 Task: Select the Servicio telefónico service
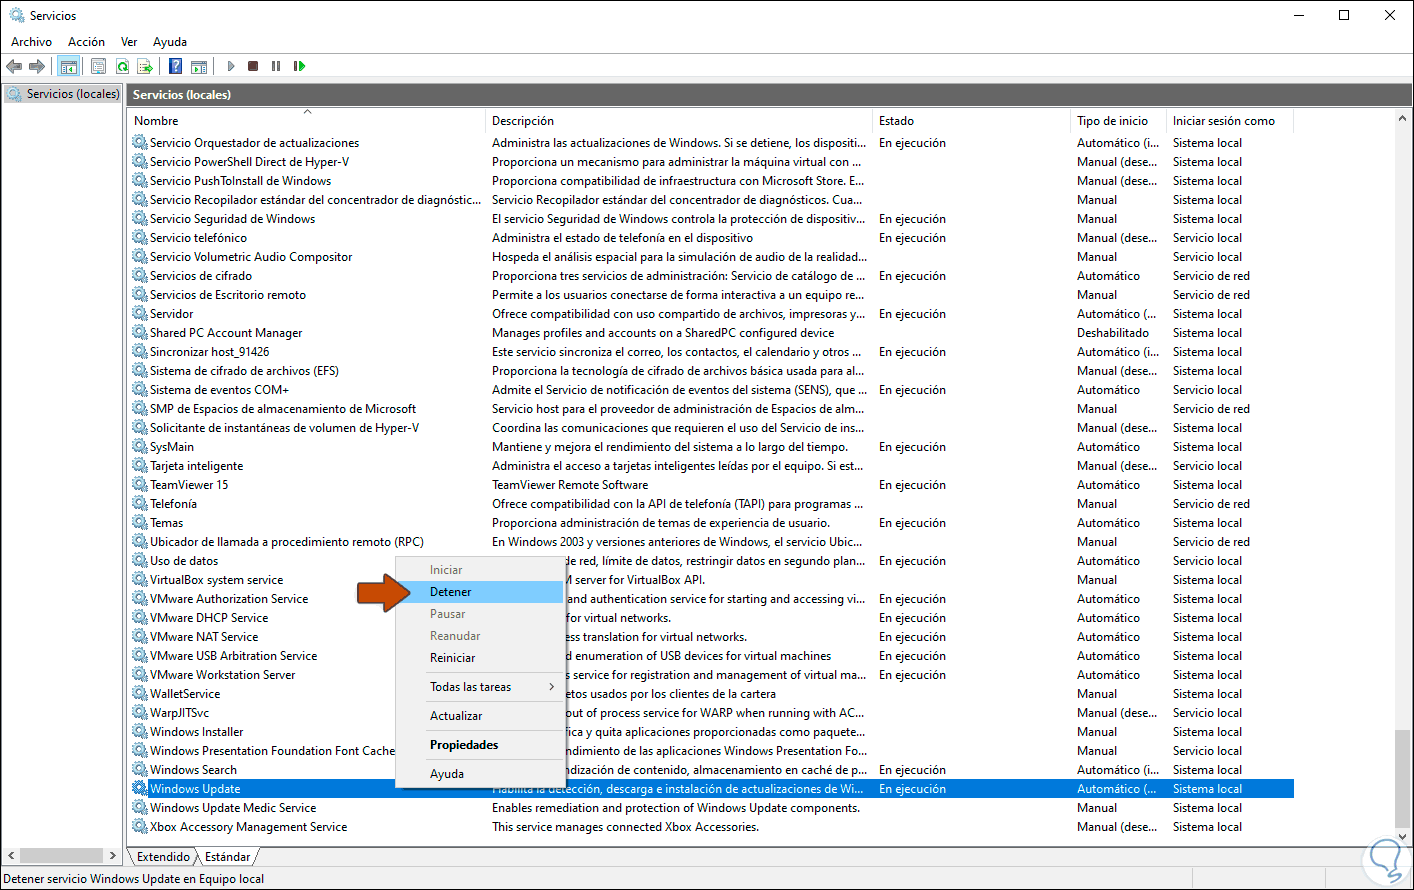tap(198, 238)
